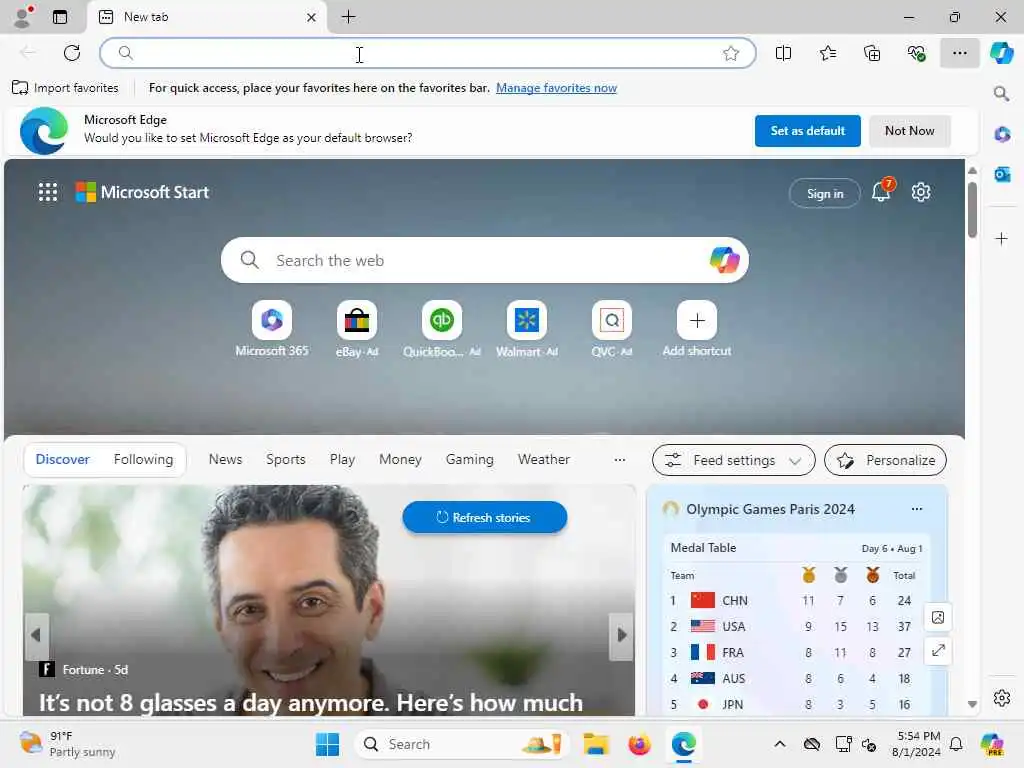Open the sidebar Search icon

click(x=1001, y=94)
